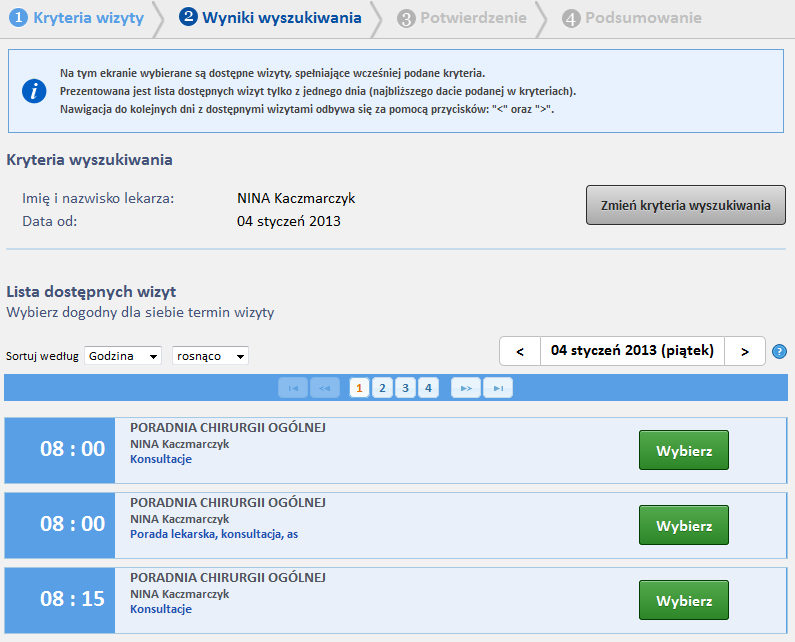Screen dimensions: 795x642
Task: Click Data od value 04 styczeń 2013
Action: pos(288,221)
